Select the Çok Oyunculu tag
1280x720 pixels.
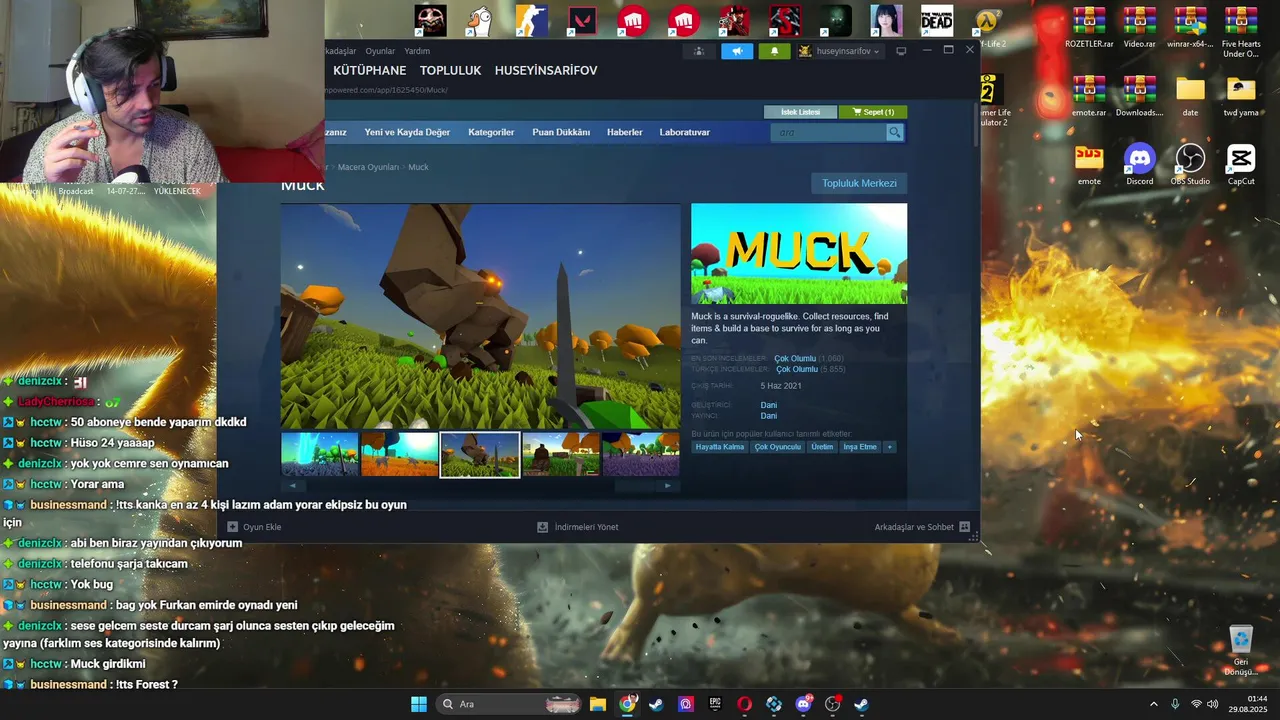(778, 447)
